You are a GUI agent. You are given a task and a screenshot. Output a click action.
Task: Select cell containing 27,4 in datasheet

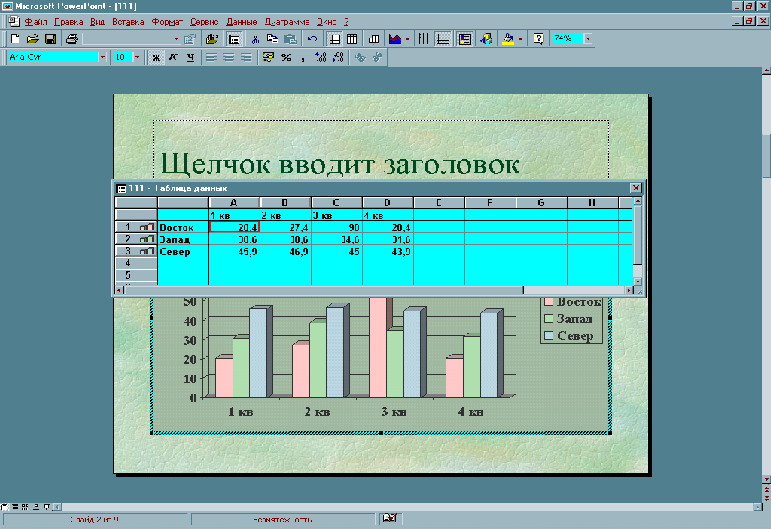[285, 227]
